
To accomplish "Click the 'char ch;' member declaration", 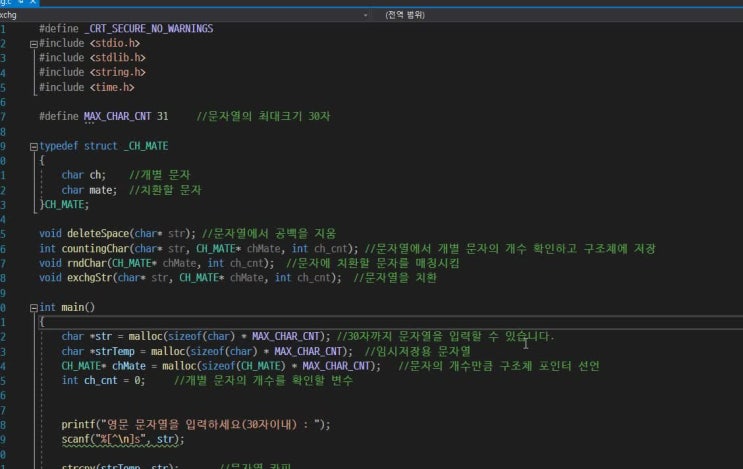I will pos(84,175).
